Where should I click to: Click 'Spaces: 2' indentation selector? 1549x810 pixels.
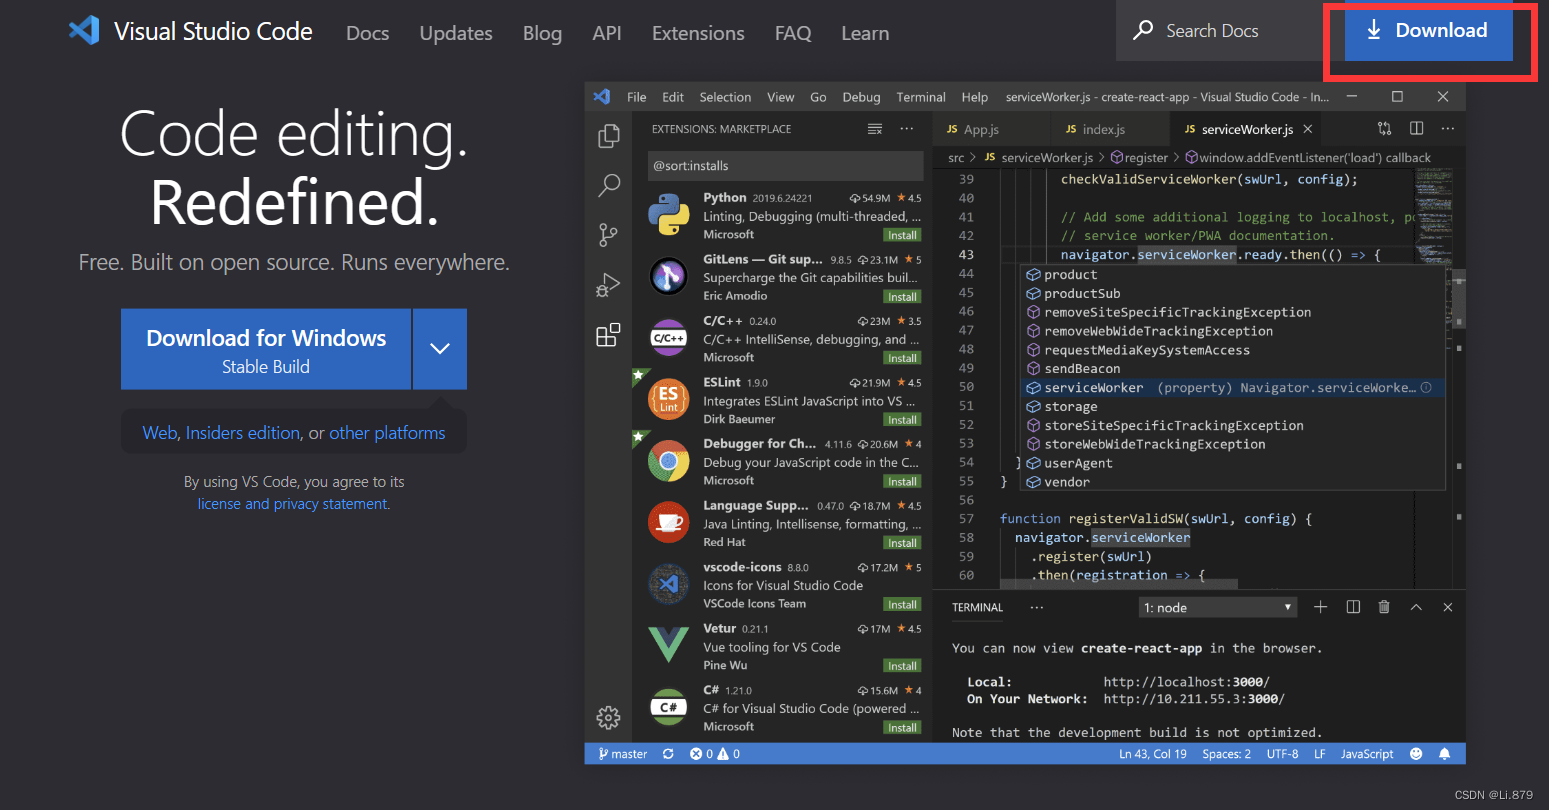1226,754
